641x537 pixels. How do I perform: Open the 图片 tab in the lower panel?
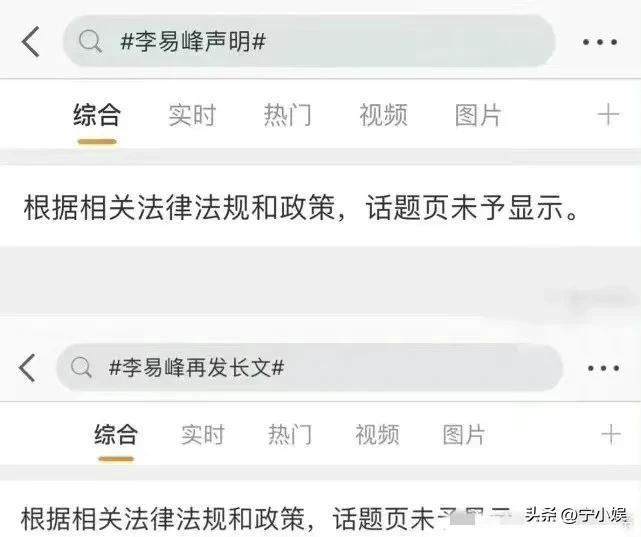(x=464, y=434)
